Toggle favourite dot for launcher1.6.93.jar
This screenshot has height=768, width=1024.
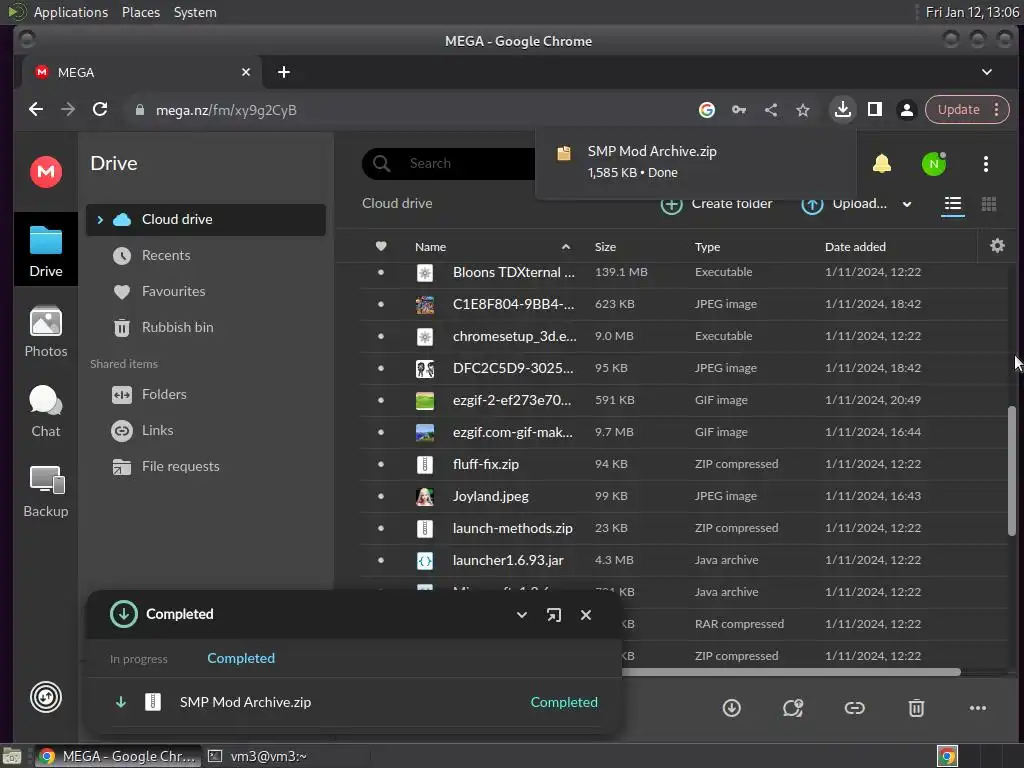point(381,560)
